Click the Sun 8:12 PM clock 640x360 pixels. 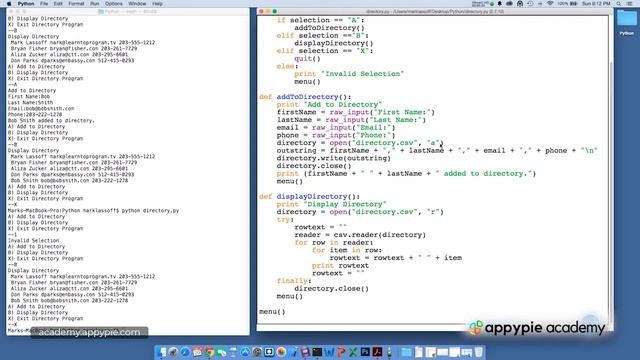[596, 4]
